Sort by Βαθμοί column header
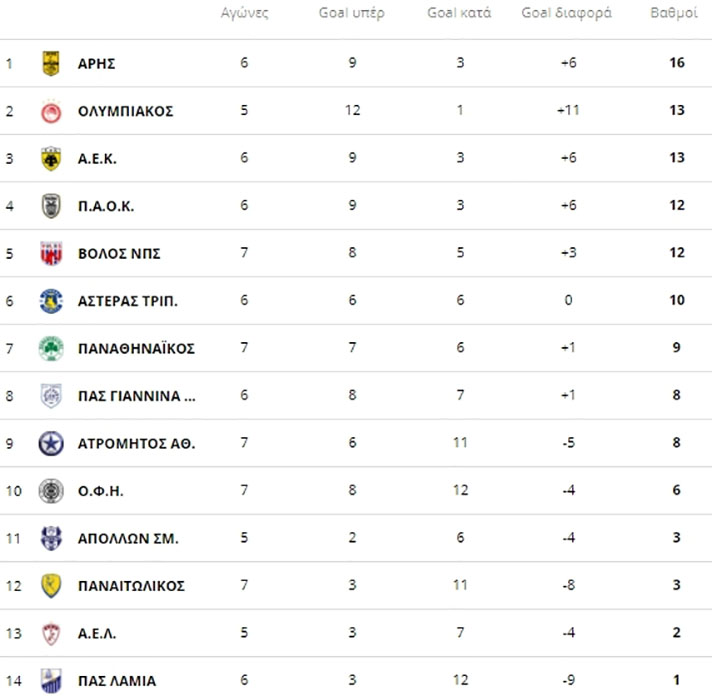 674,13
